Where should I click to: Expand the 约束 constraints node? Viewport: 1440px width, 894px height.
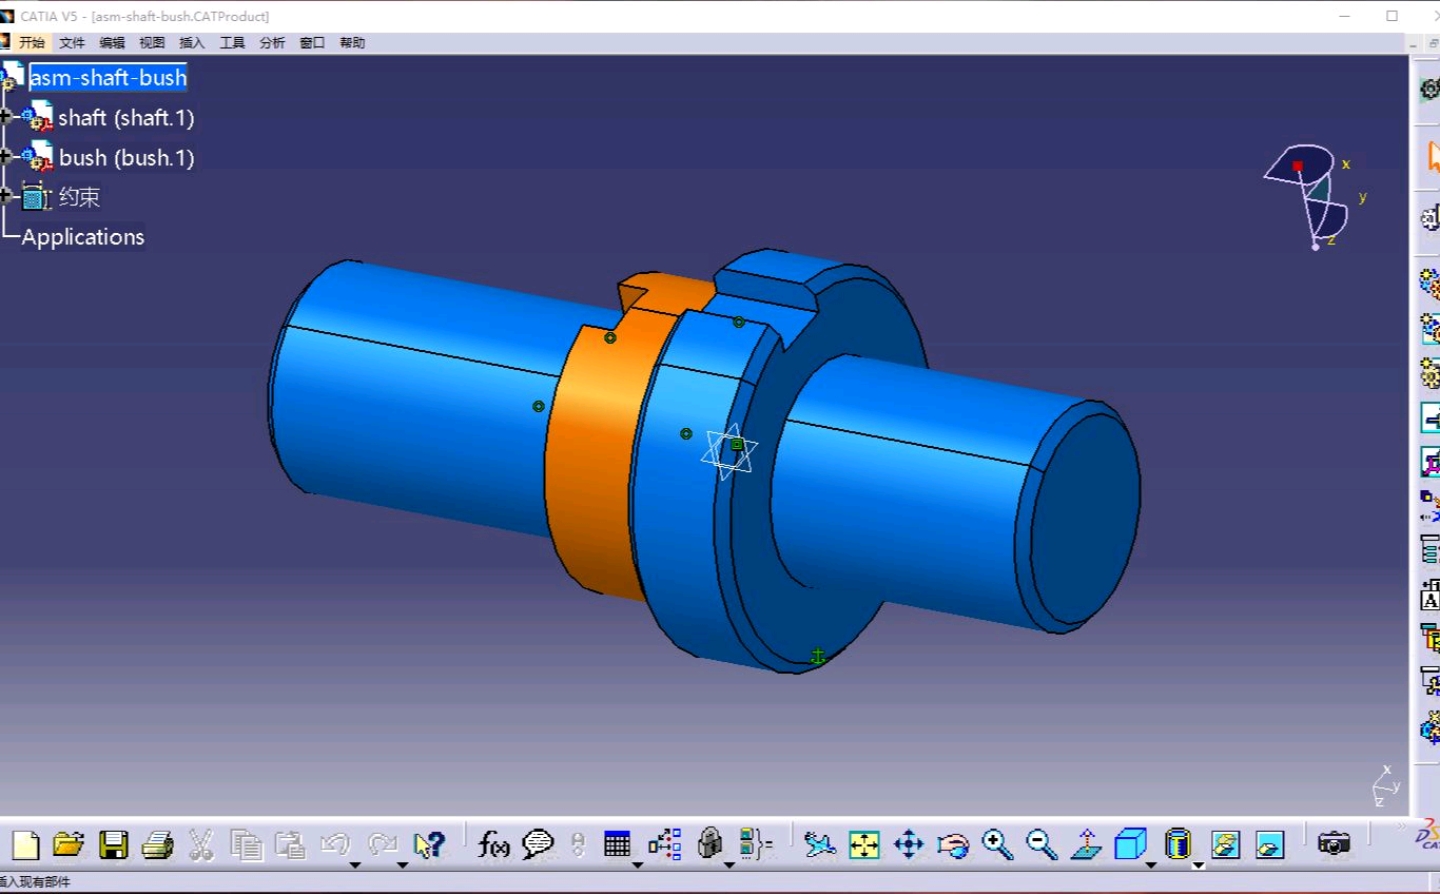(x=5, y=196)
